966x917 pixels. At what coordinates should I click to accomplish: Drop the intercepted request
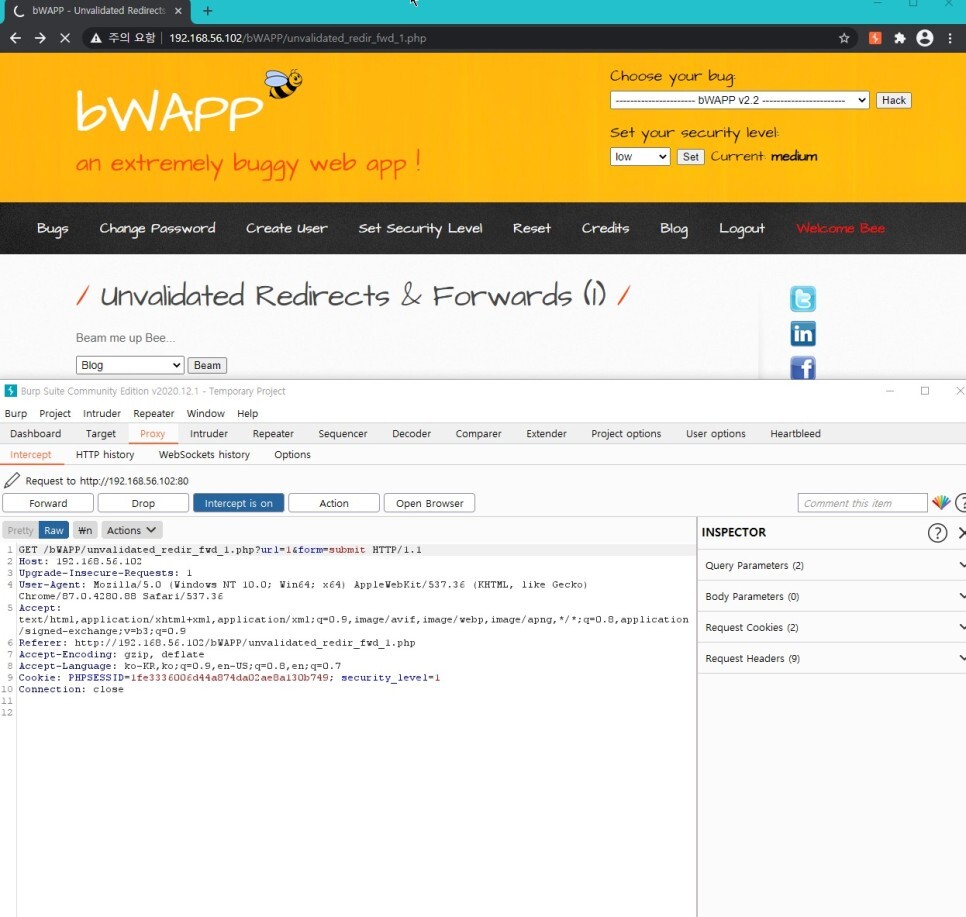point(143,503)
